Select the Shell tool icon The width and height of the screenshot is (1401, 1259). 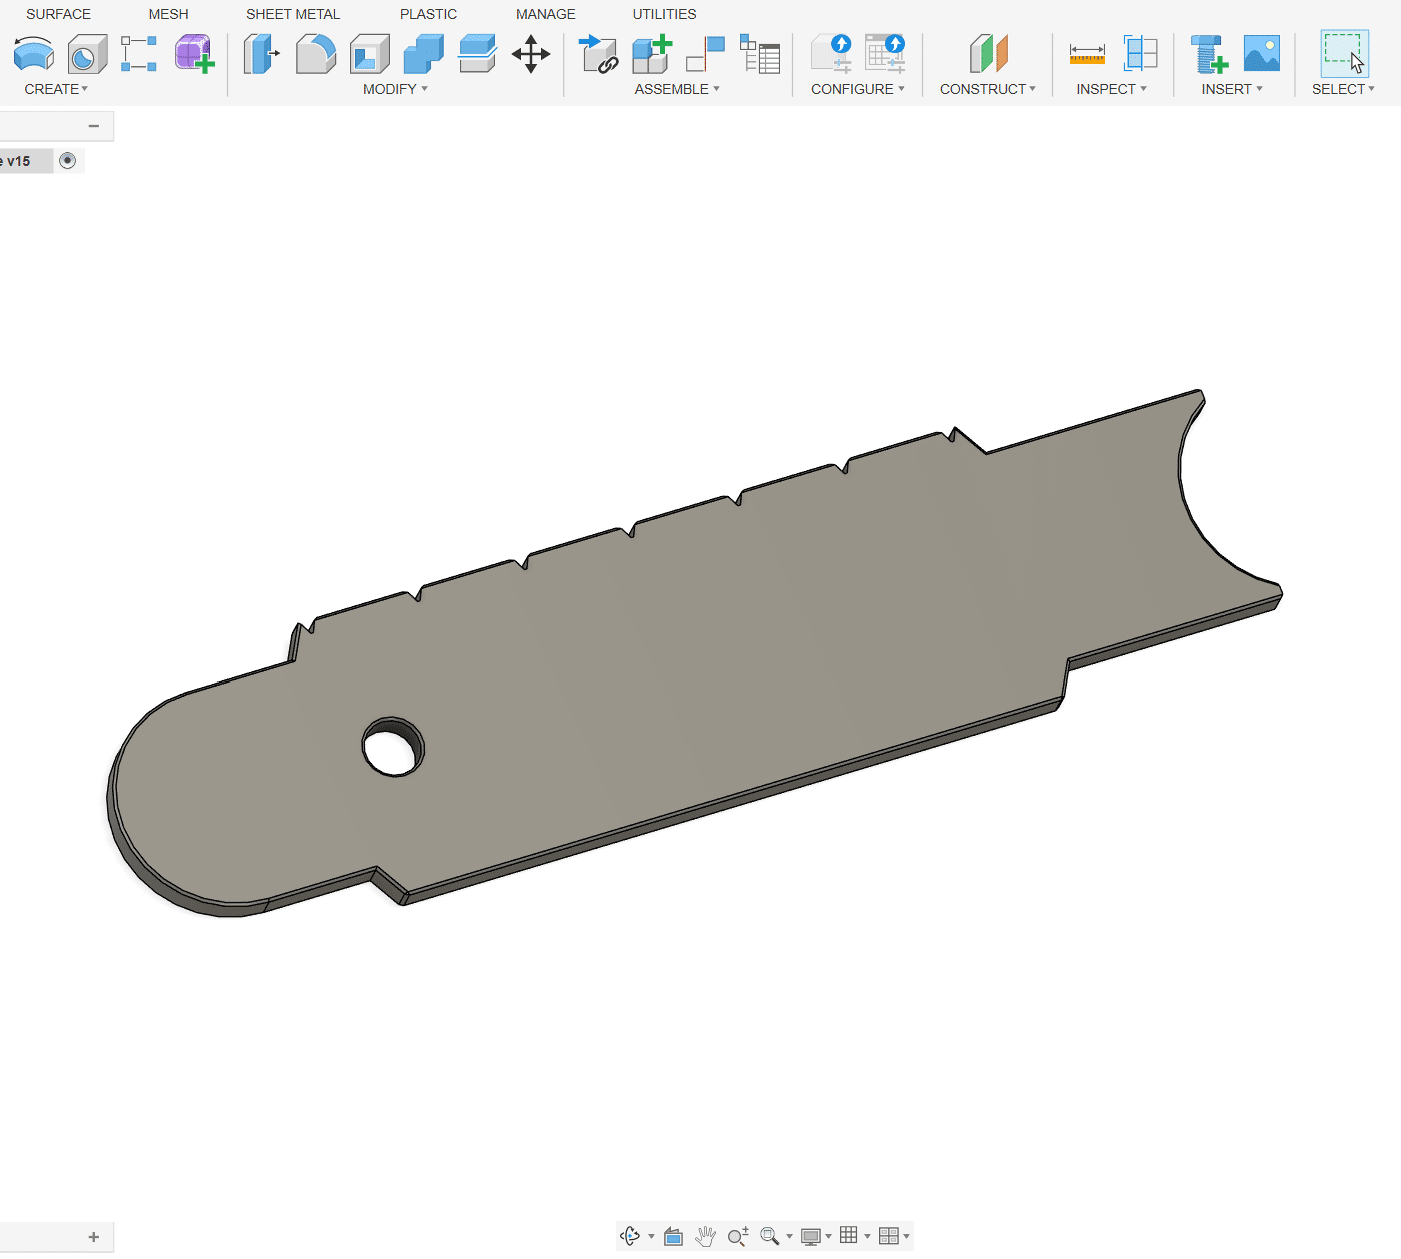[x=370, y=54]
